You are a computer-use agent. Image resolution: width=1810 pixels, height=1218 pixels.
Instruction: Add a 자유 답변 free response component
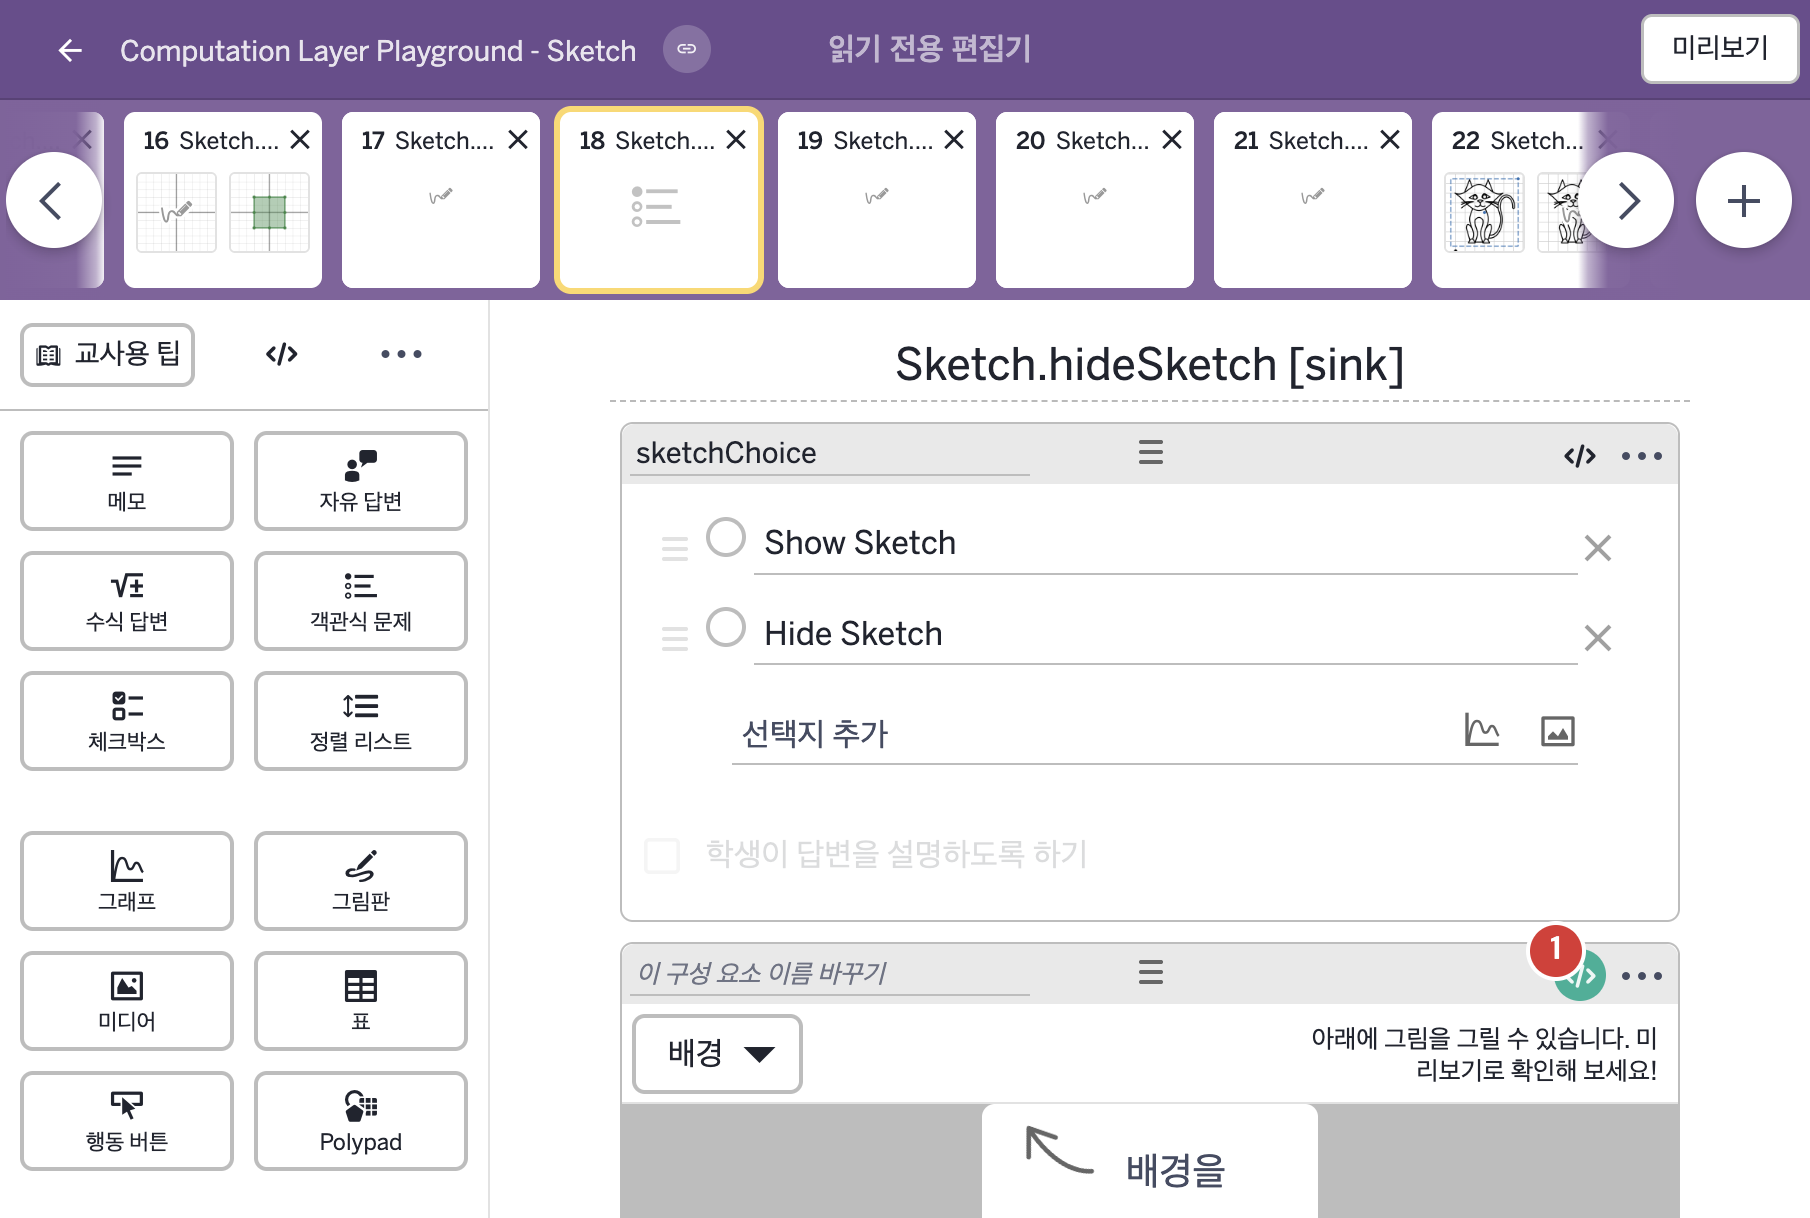pyautogui.click(x=361, y=481)
